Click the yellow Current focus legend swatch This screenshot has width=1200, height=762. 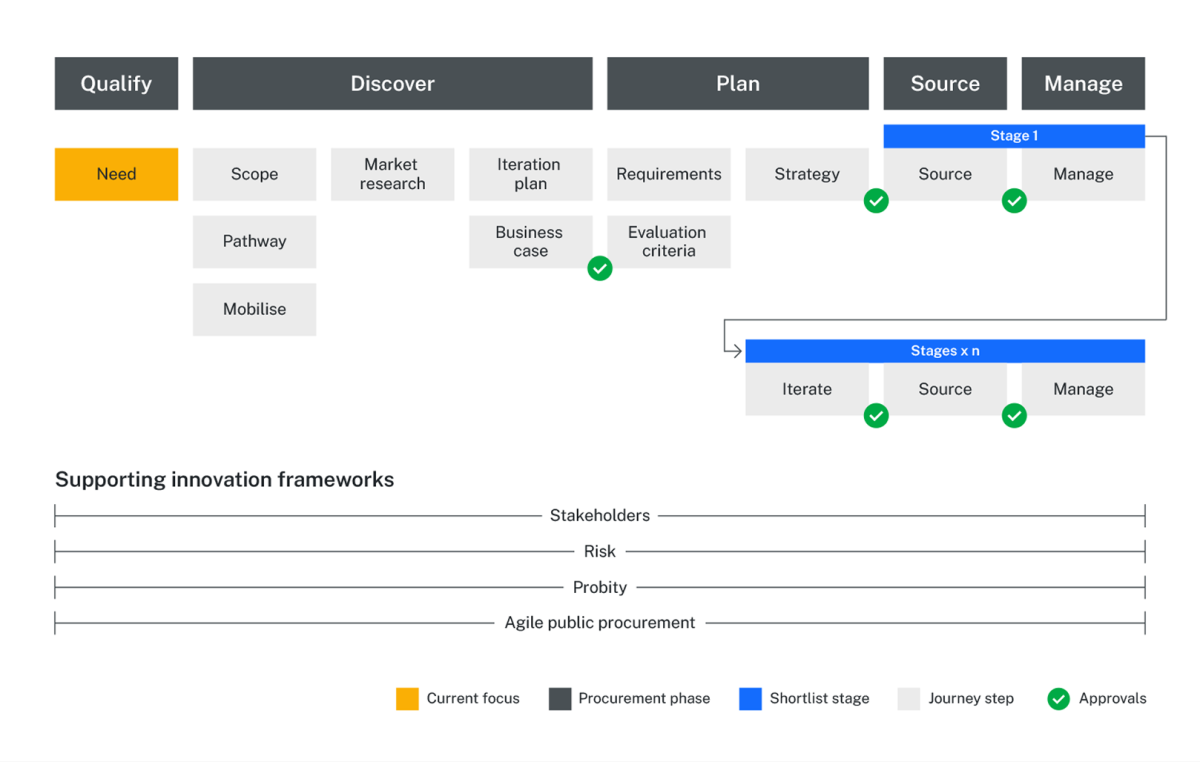point(407,698)
